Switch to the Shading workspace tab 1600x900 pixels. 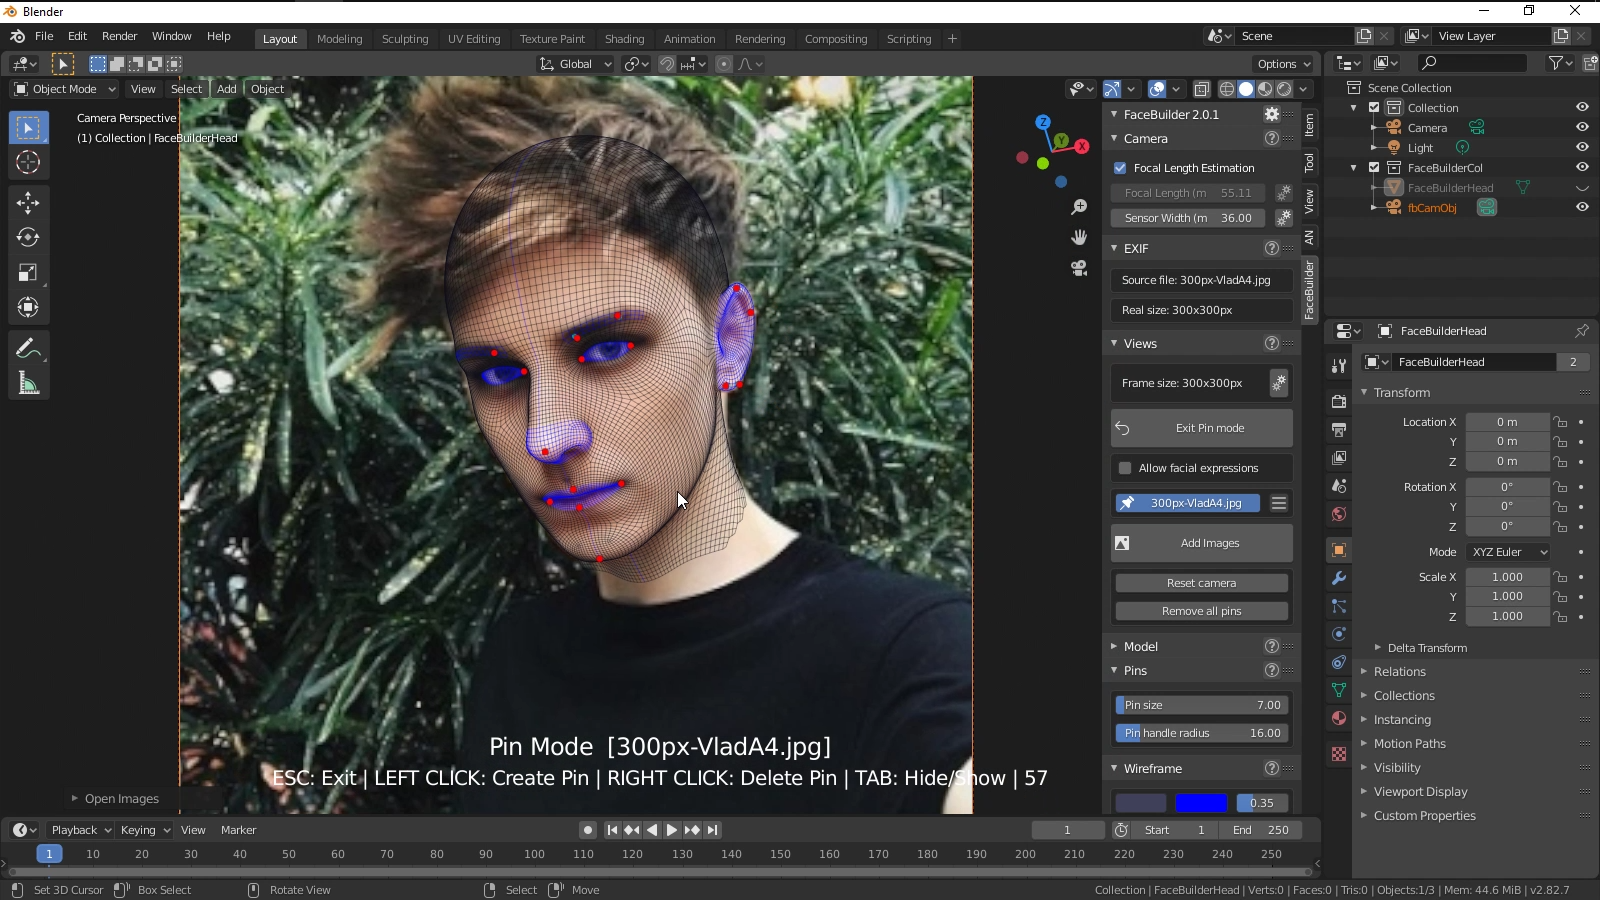coord(624,39)
